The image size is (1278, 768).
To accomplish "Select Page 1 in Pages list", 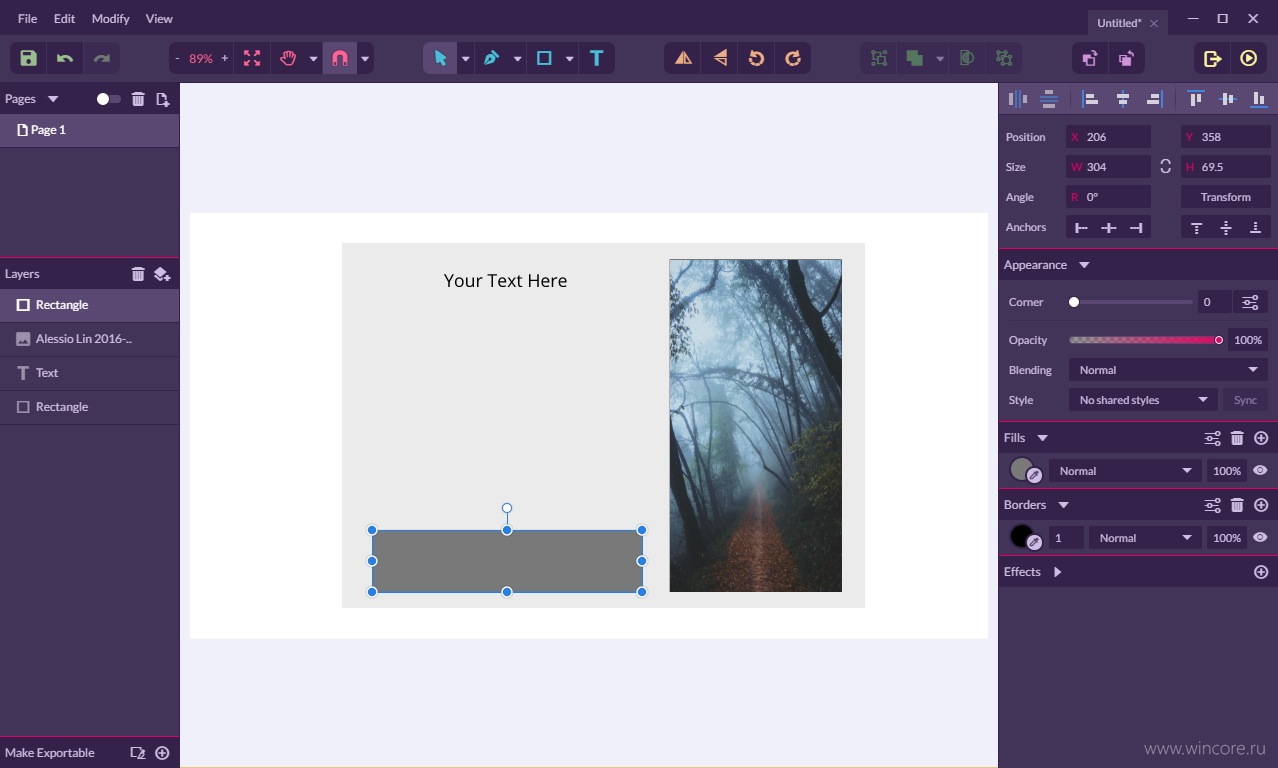I will pyautogui.click(x=89, y=130).
